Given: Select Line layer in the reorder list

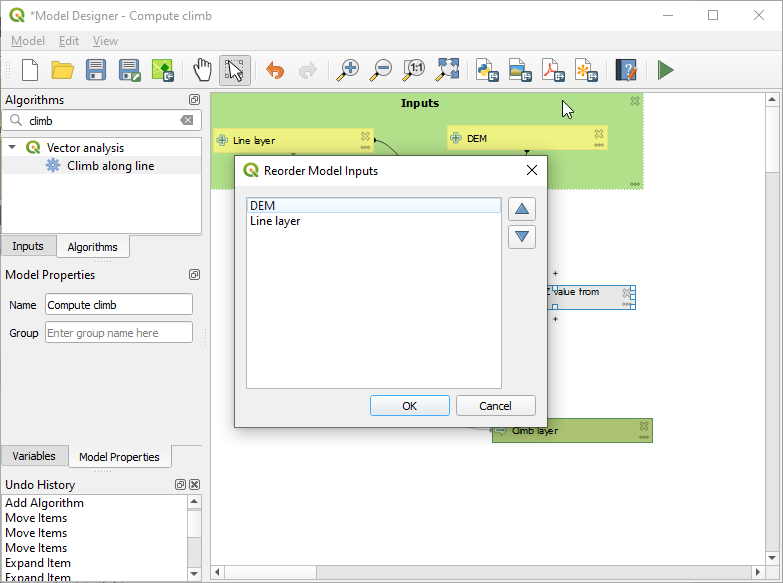Looking at the screenshot, I should coord(275,221).
